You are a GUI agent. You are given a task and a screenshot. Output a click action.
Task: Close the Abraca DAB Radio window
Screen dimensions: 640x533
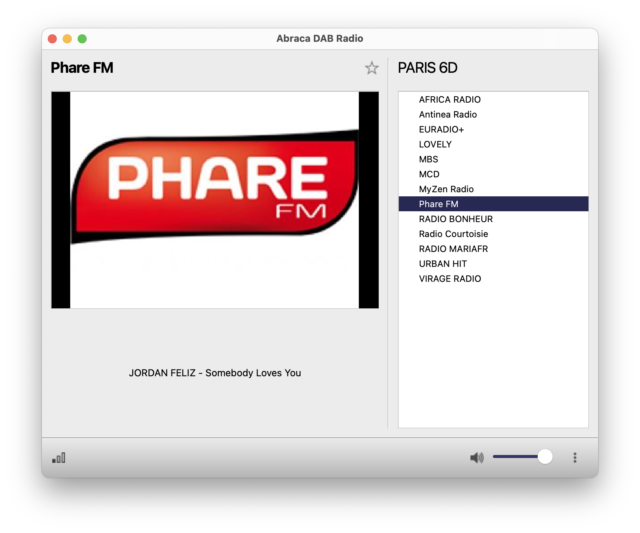tap(52, 39)
